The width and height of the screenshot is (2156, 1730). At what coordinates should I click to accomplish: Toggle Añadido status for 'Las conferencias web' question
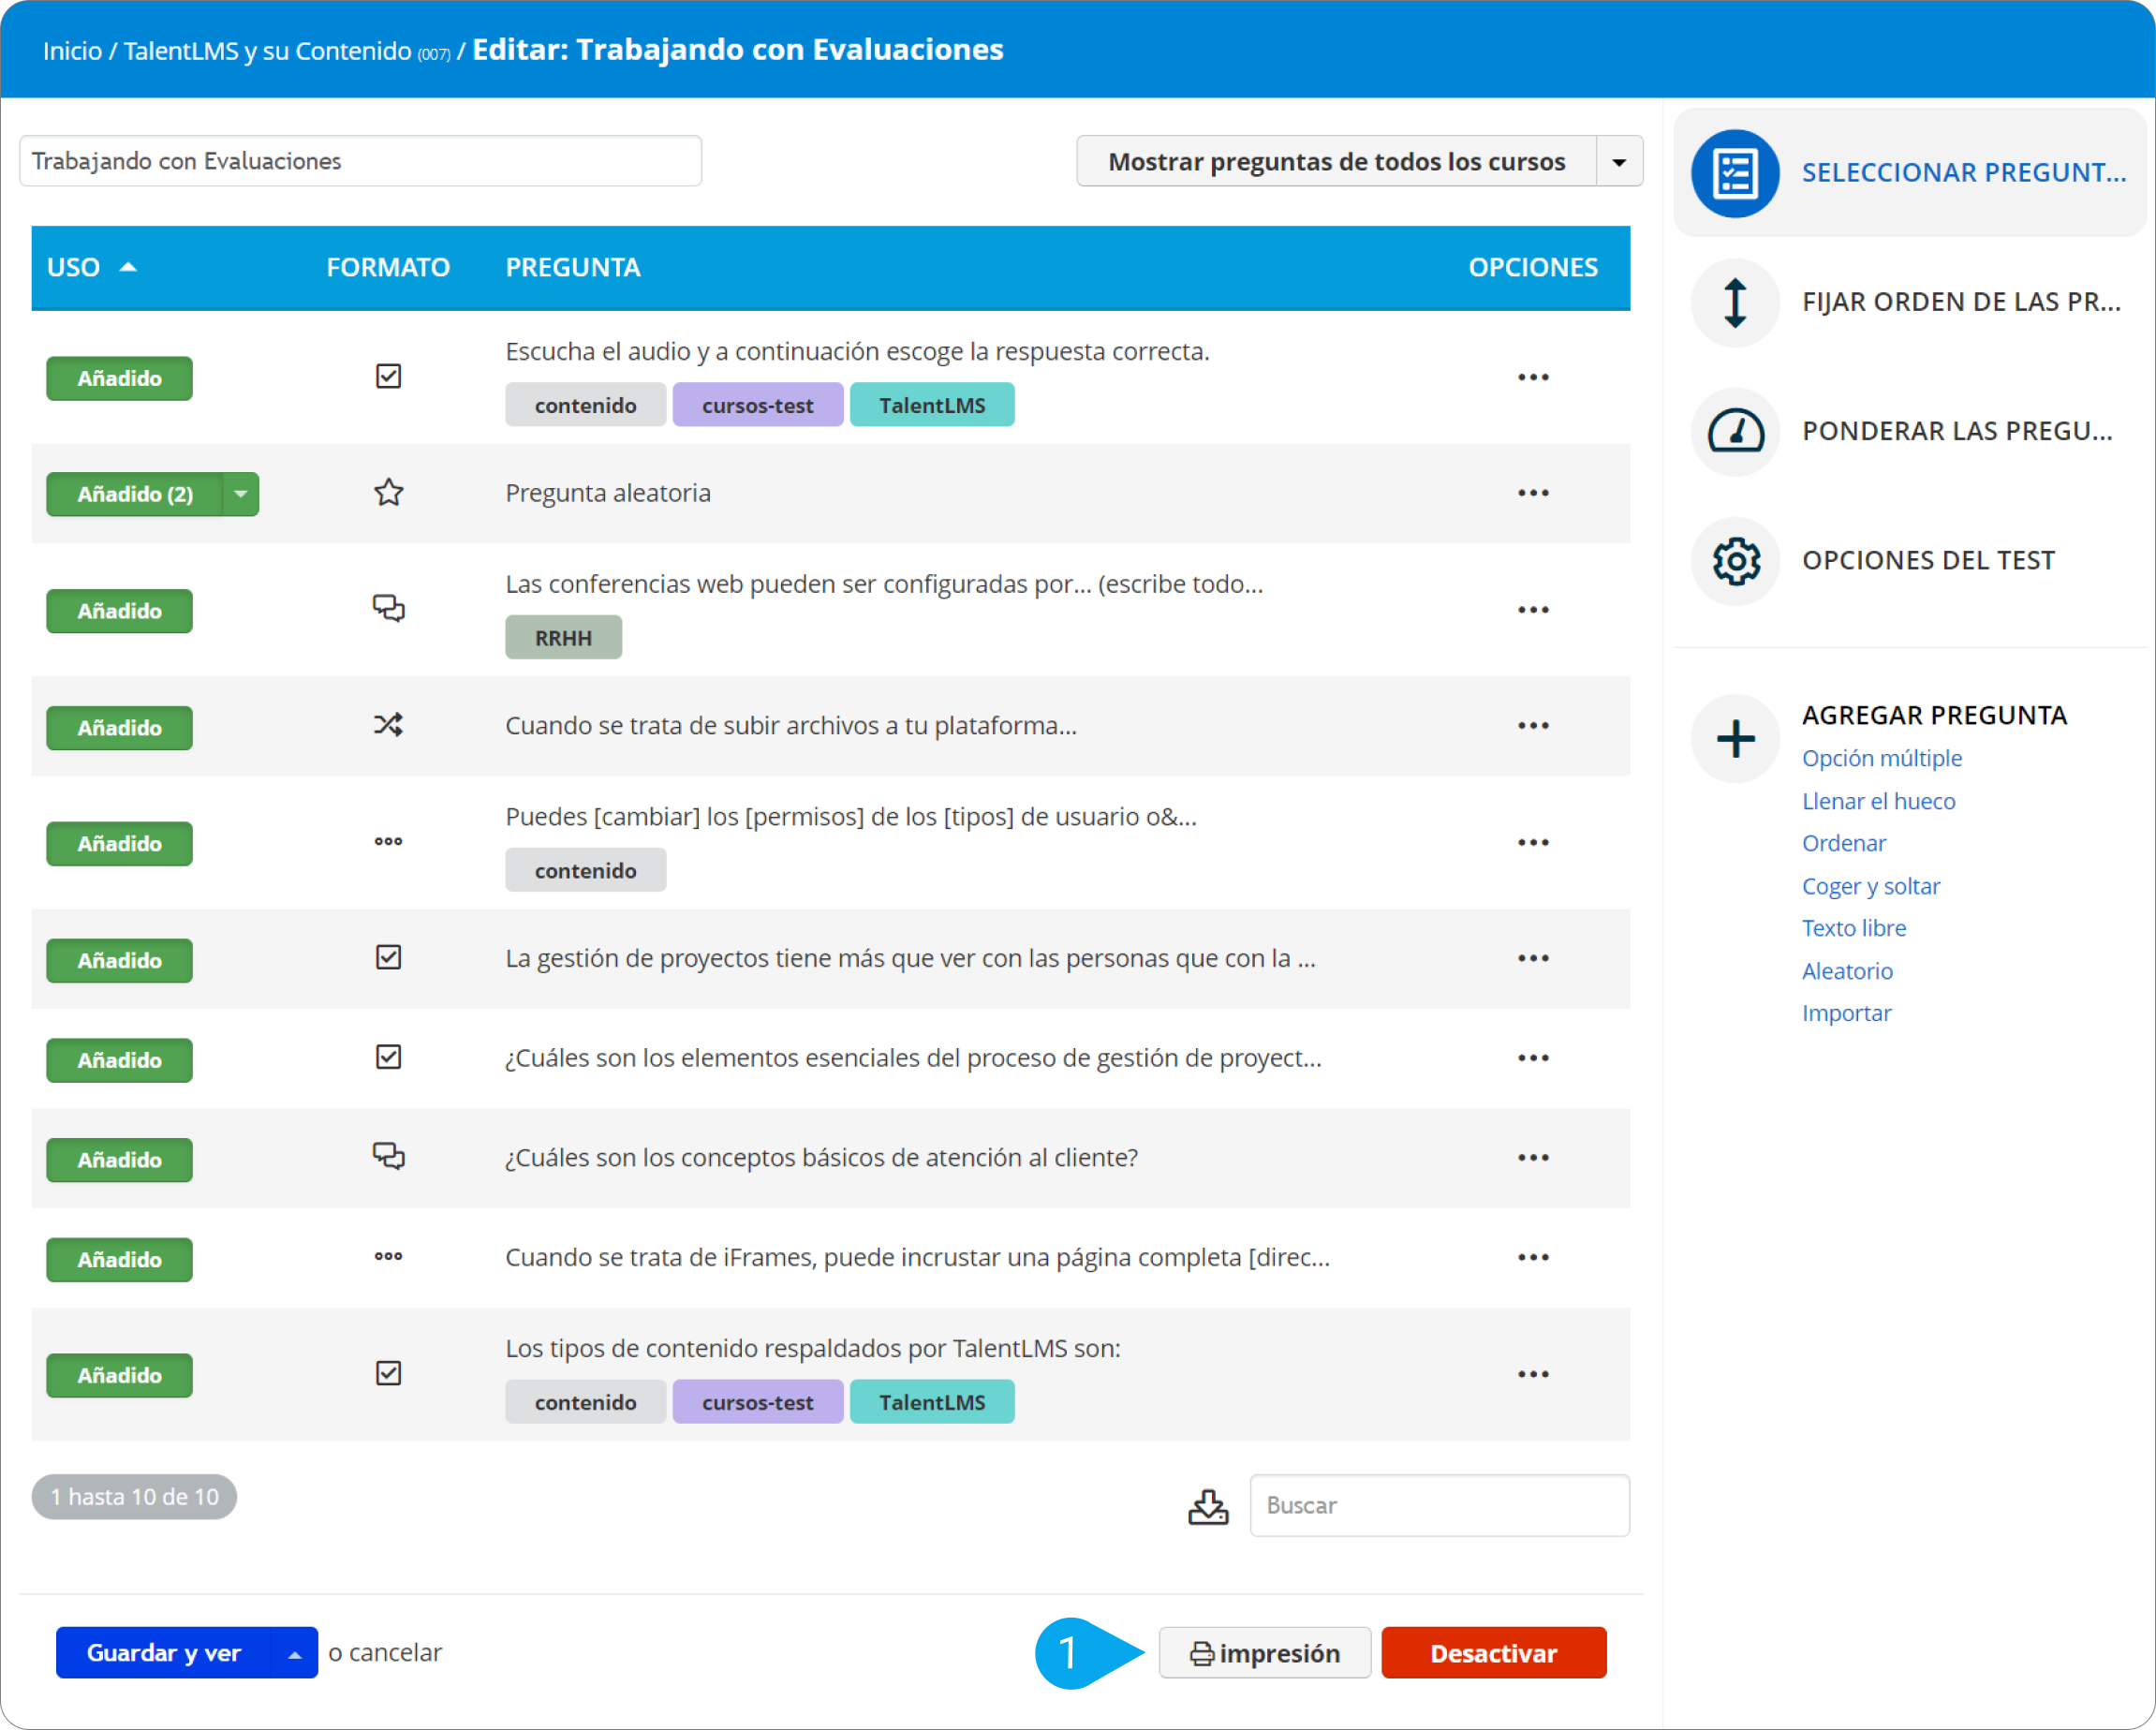coord(119,611)
